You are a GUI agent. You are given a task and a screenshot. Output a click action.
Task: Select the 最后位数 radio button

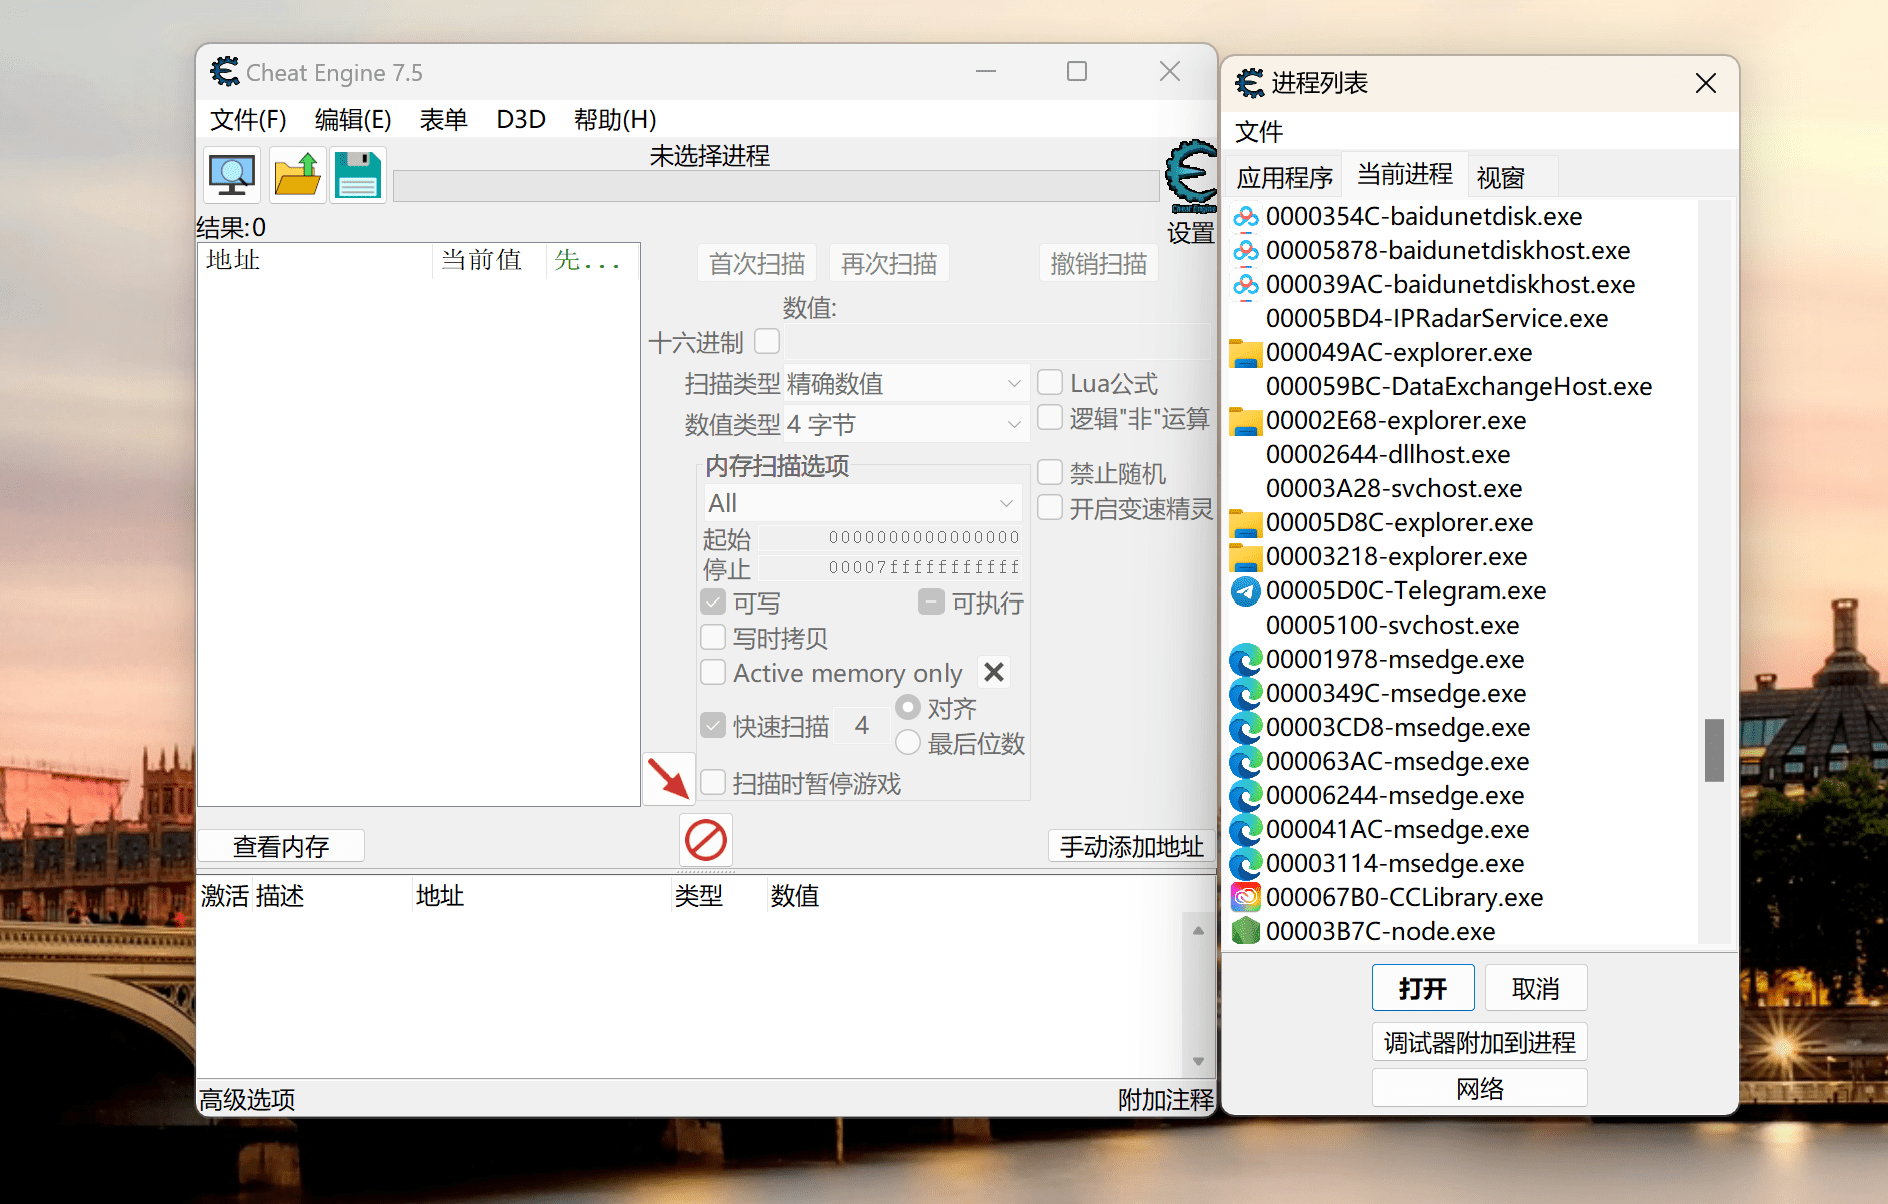click(908, 743)
